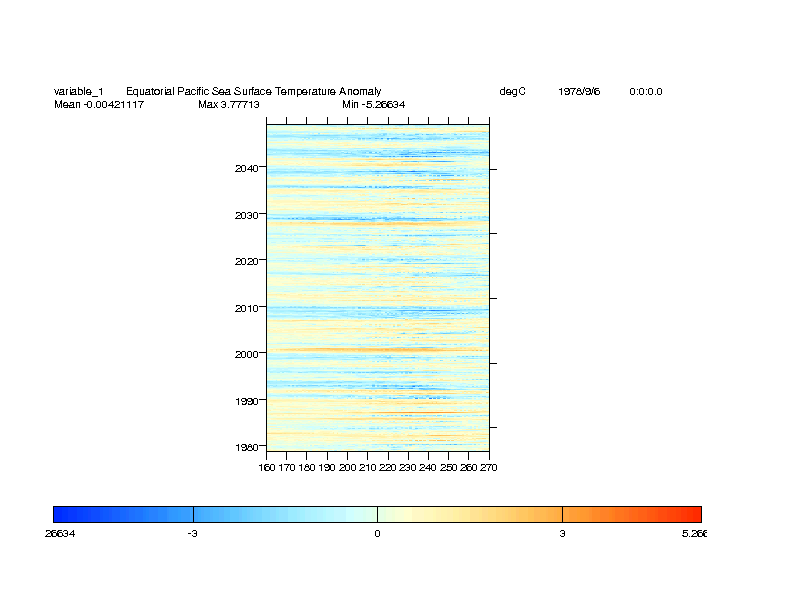The width and height of the screenshot is (792, 612).
Task: Click the 160 longitude label on the x-axis
Action: pyautogui.click(x=267, y=467)
